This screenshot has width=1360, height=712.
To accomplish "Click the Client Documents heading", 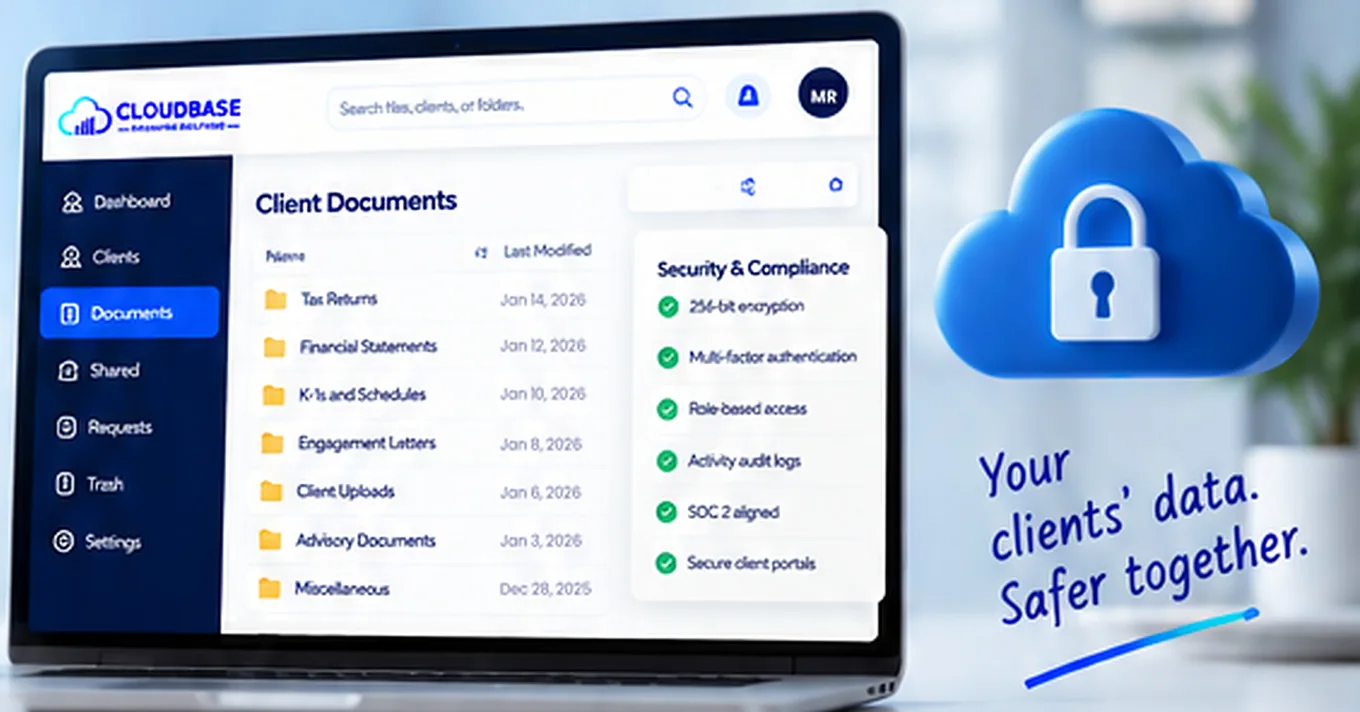I will [356, 203].
